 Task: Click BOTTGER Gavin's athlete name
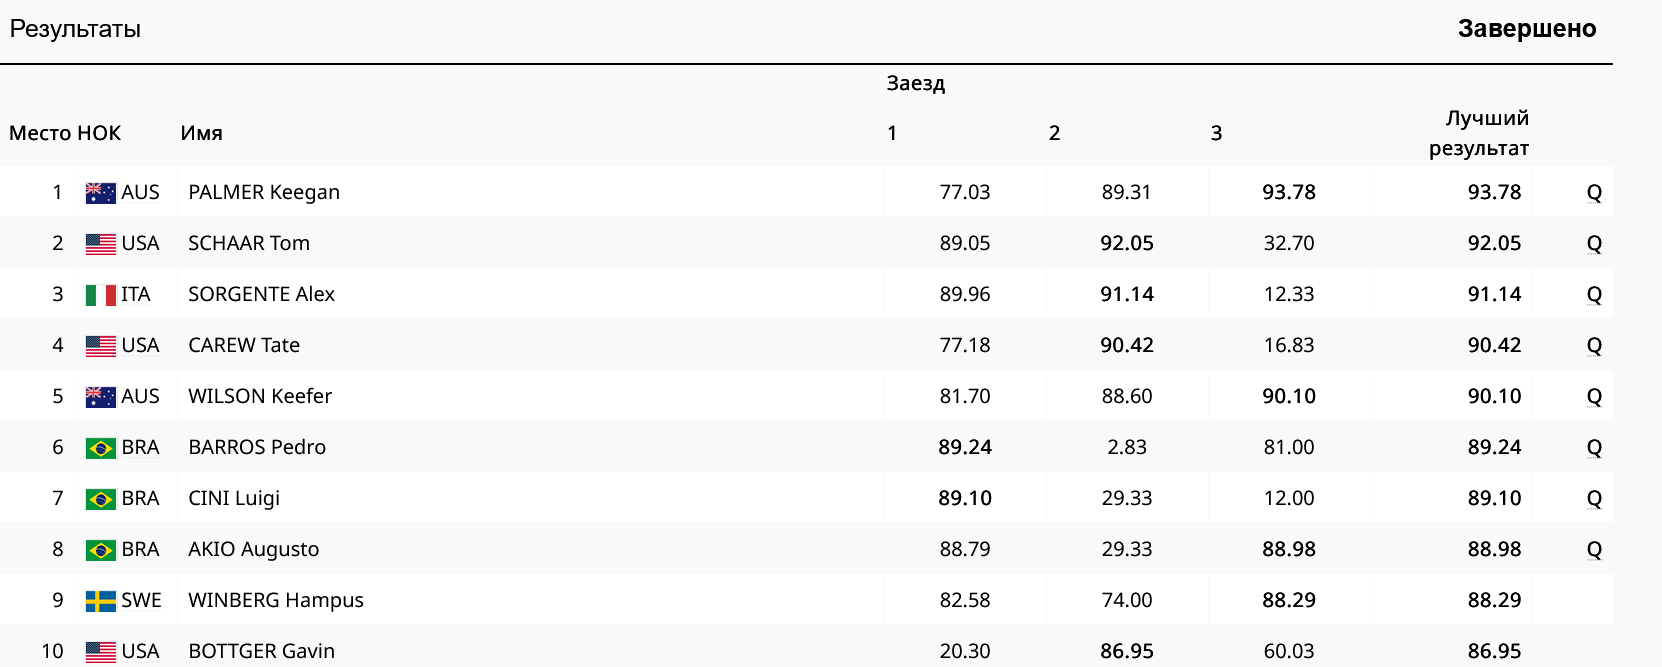[x=262, y=651]
